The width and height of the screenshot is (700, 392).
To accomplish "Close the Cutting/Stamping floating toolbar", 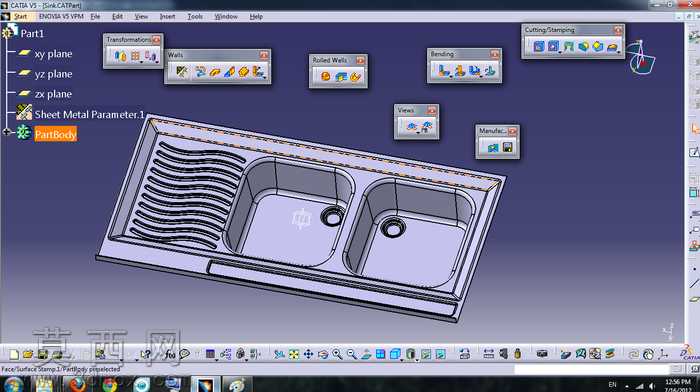I will 618,30.
